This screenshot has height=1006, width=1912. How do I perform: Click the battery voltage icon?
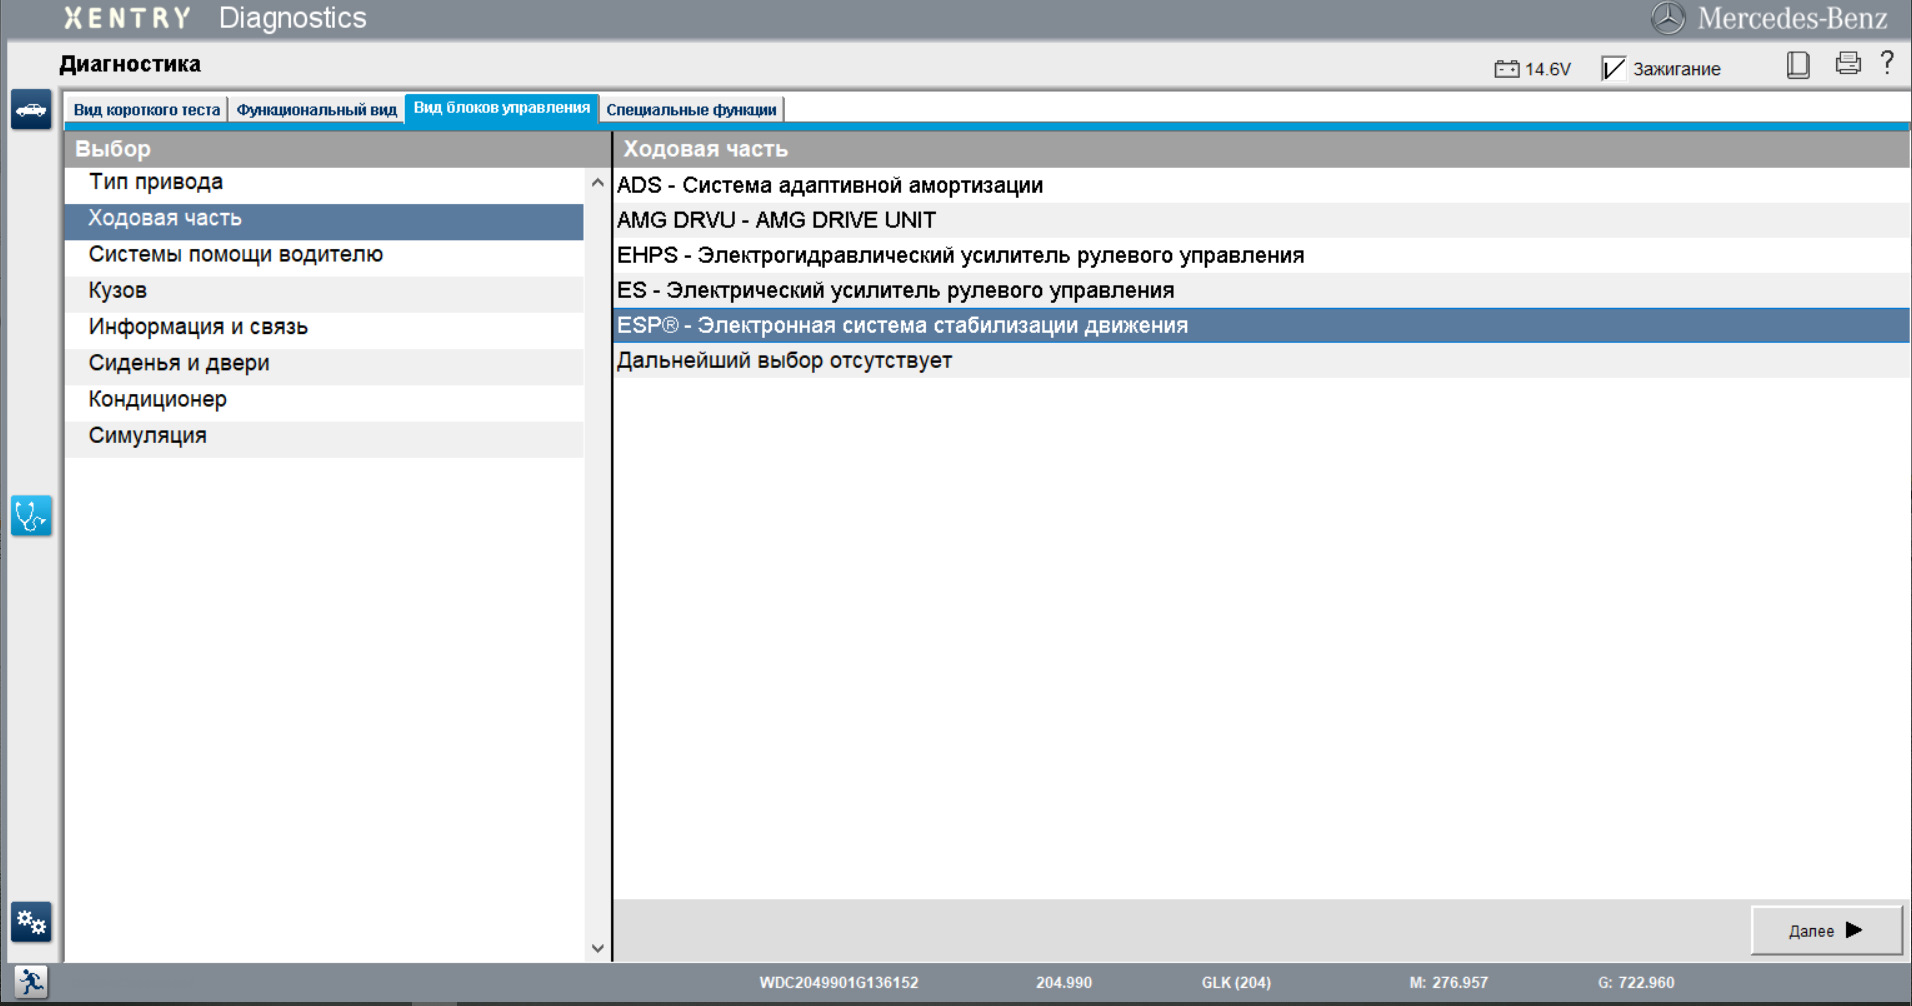(x=1506, y=69)
